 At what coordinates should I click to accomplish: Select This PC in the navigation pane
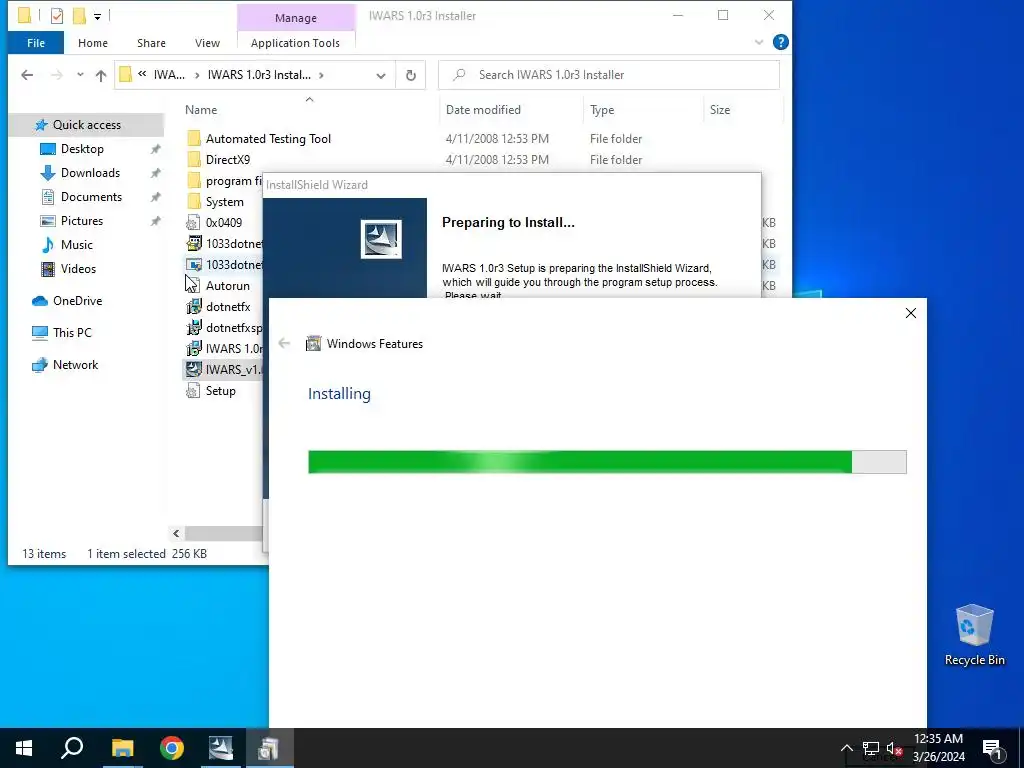tap(72, 332)
